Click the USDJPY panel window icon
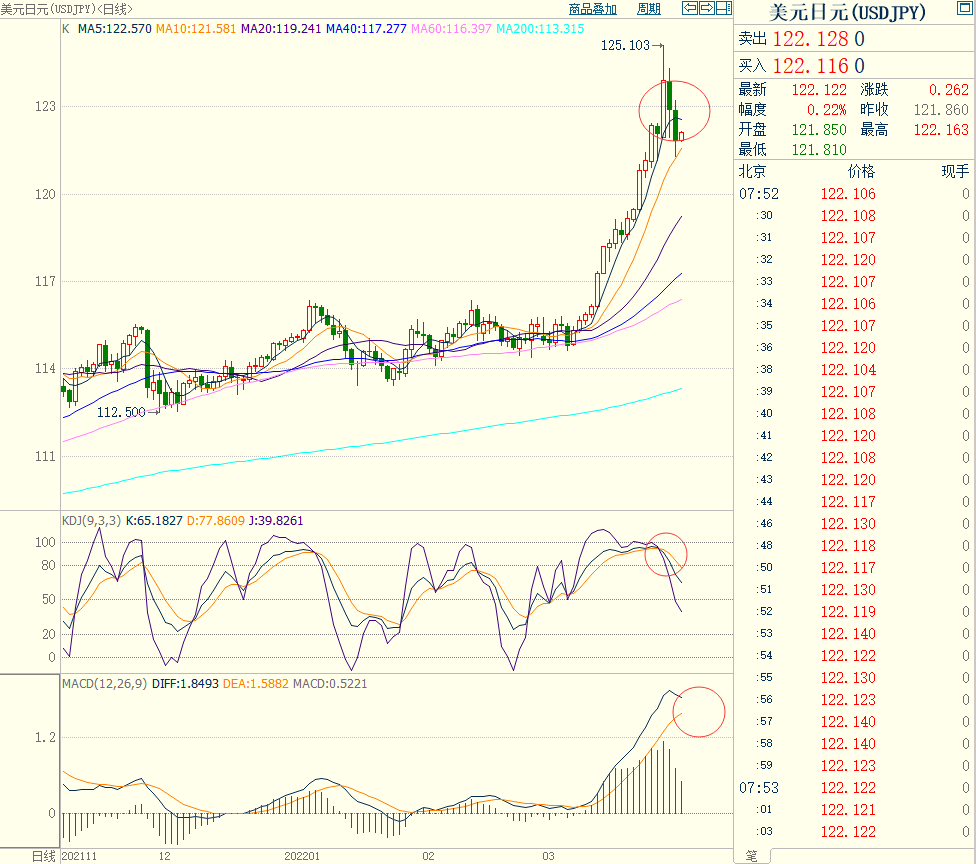 (x=964, y=7)
